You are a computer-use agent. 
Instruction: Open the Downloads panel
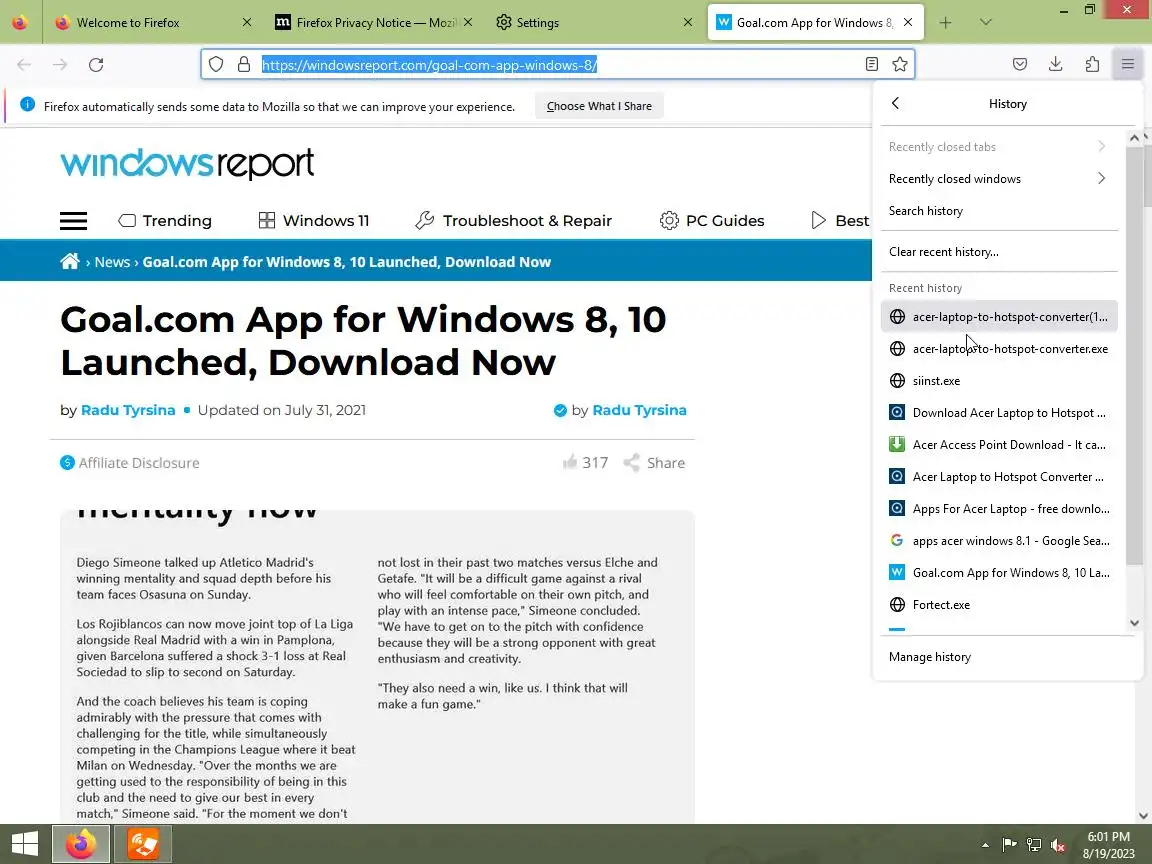point(1056,65)
